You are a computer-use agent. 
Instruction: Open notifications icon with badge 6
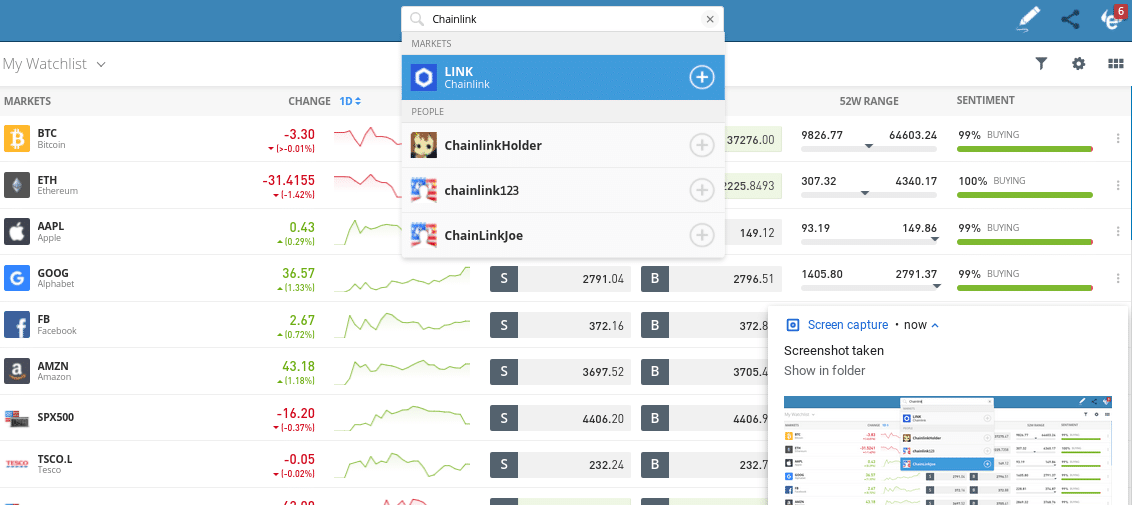1112,19
